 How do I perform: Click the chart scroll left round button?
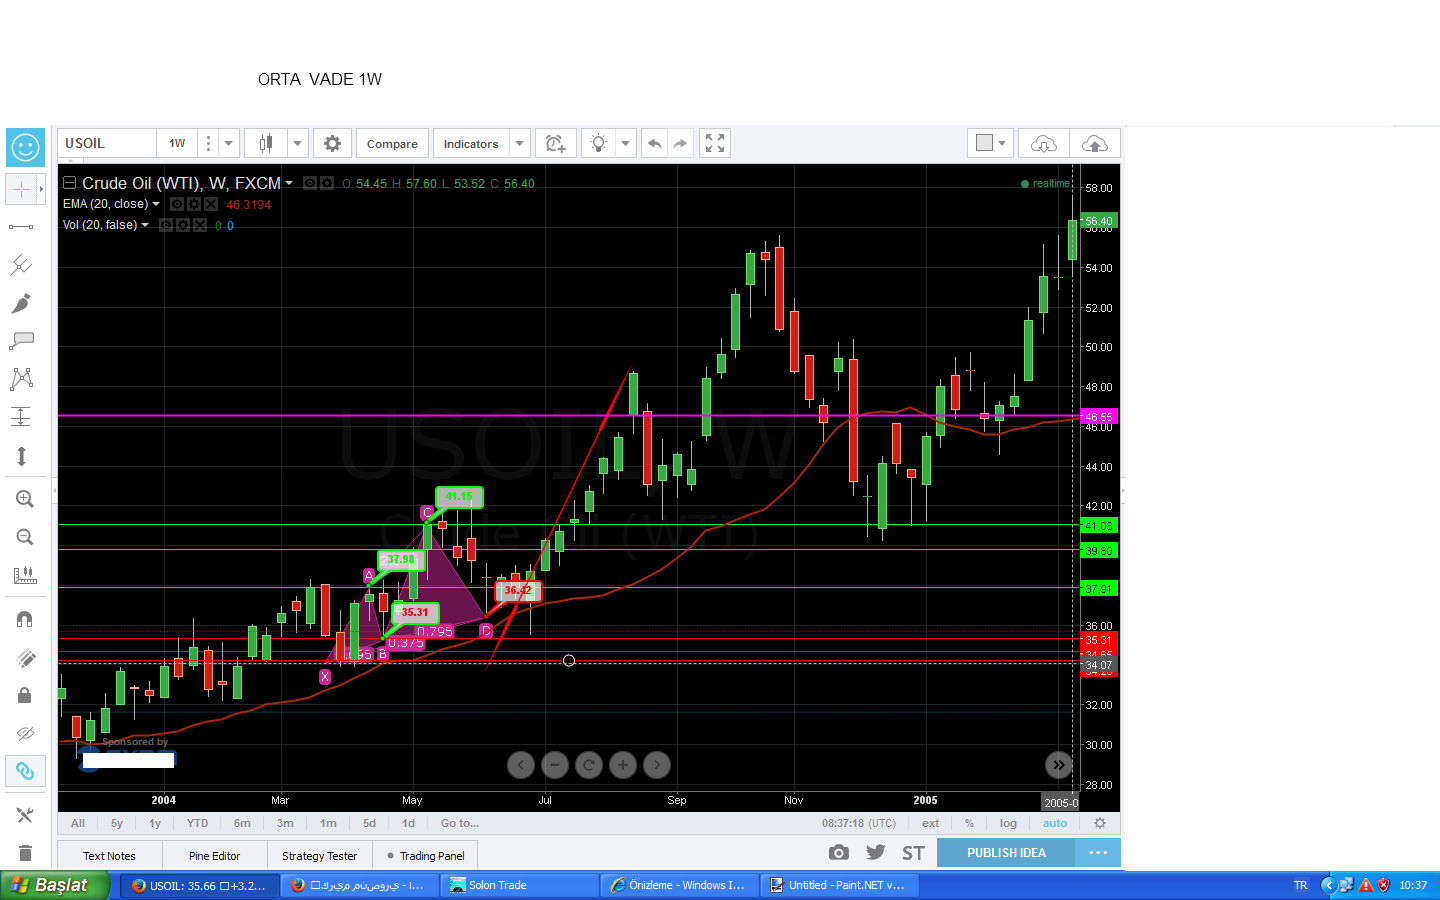click(x=521, y=765)
